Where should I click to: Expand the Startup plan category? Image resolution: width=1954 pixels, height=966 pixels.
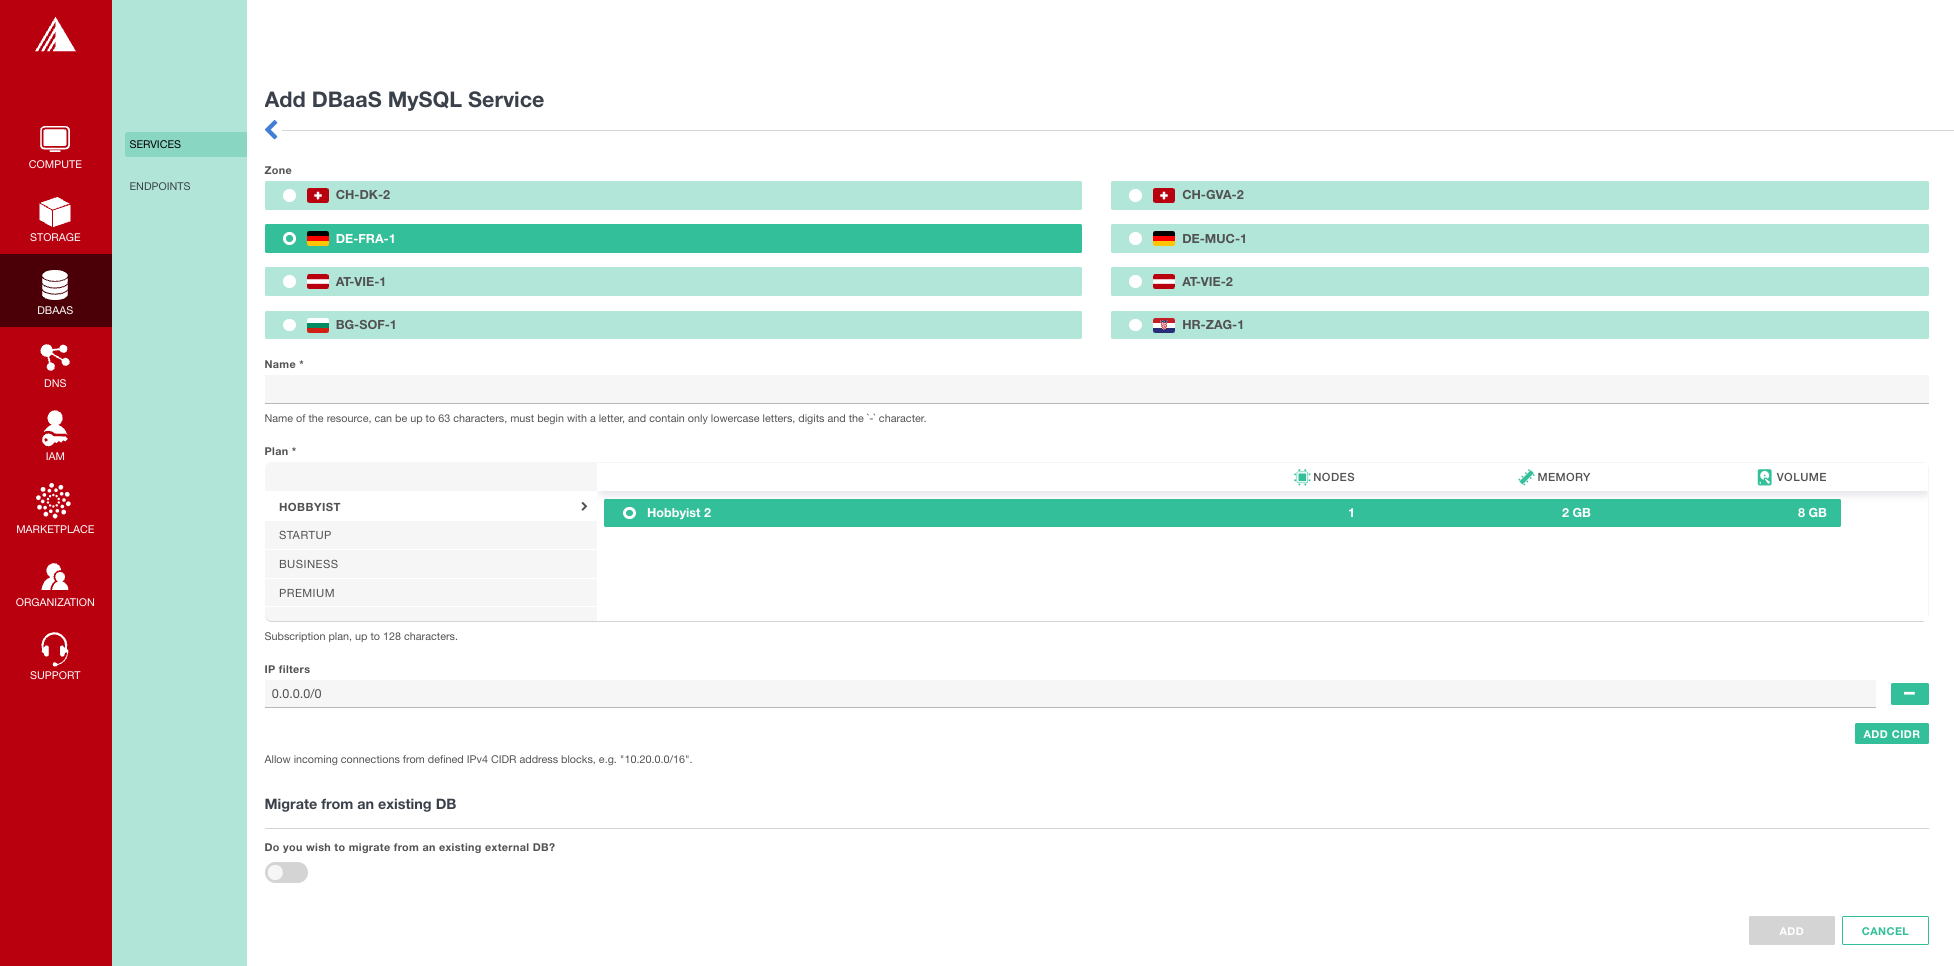pyautogui.click(x=430, y=536)
